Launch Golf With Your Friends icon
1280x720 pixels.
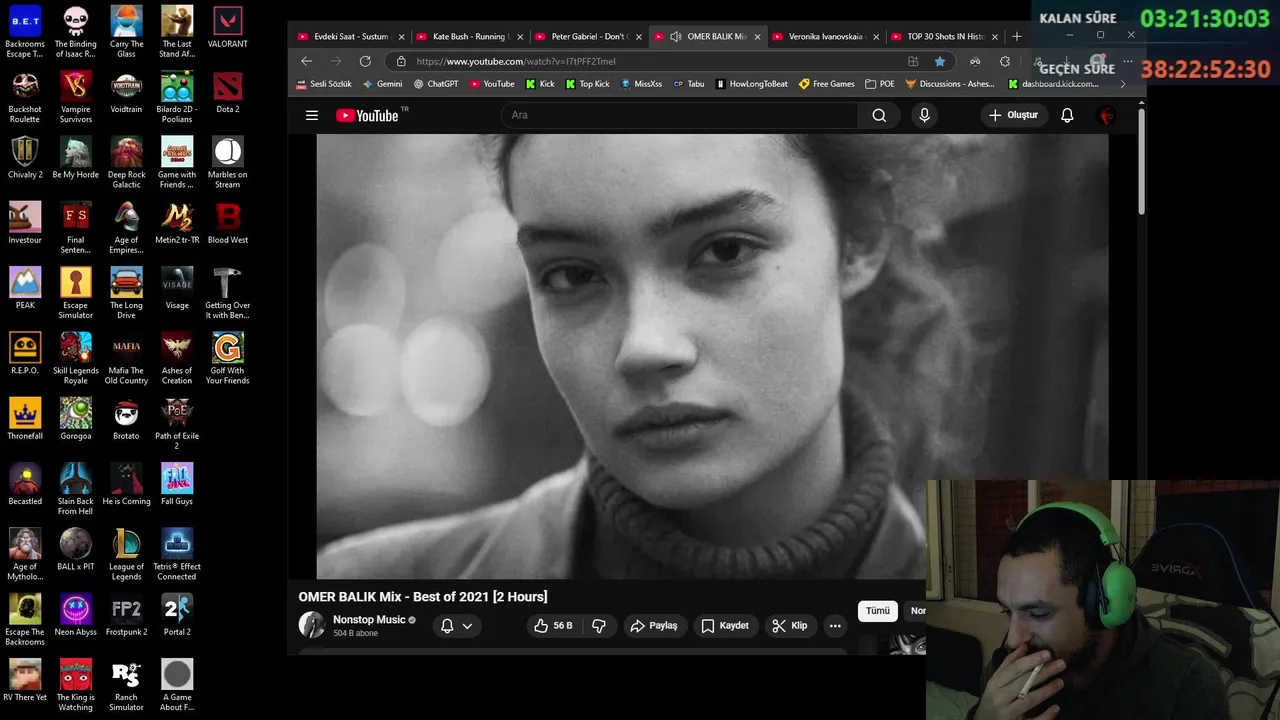pyautogui.click(x=228, y=359)
